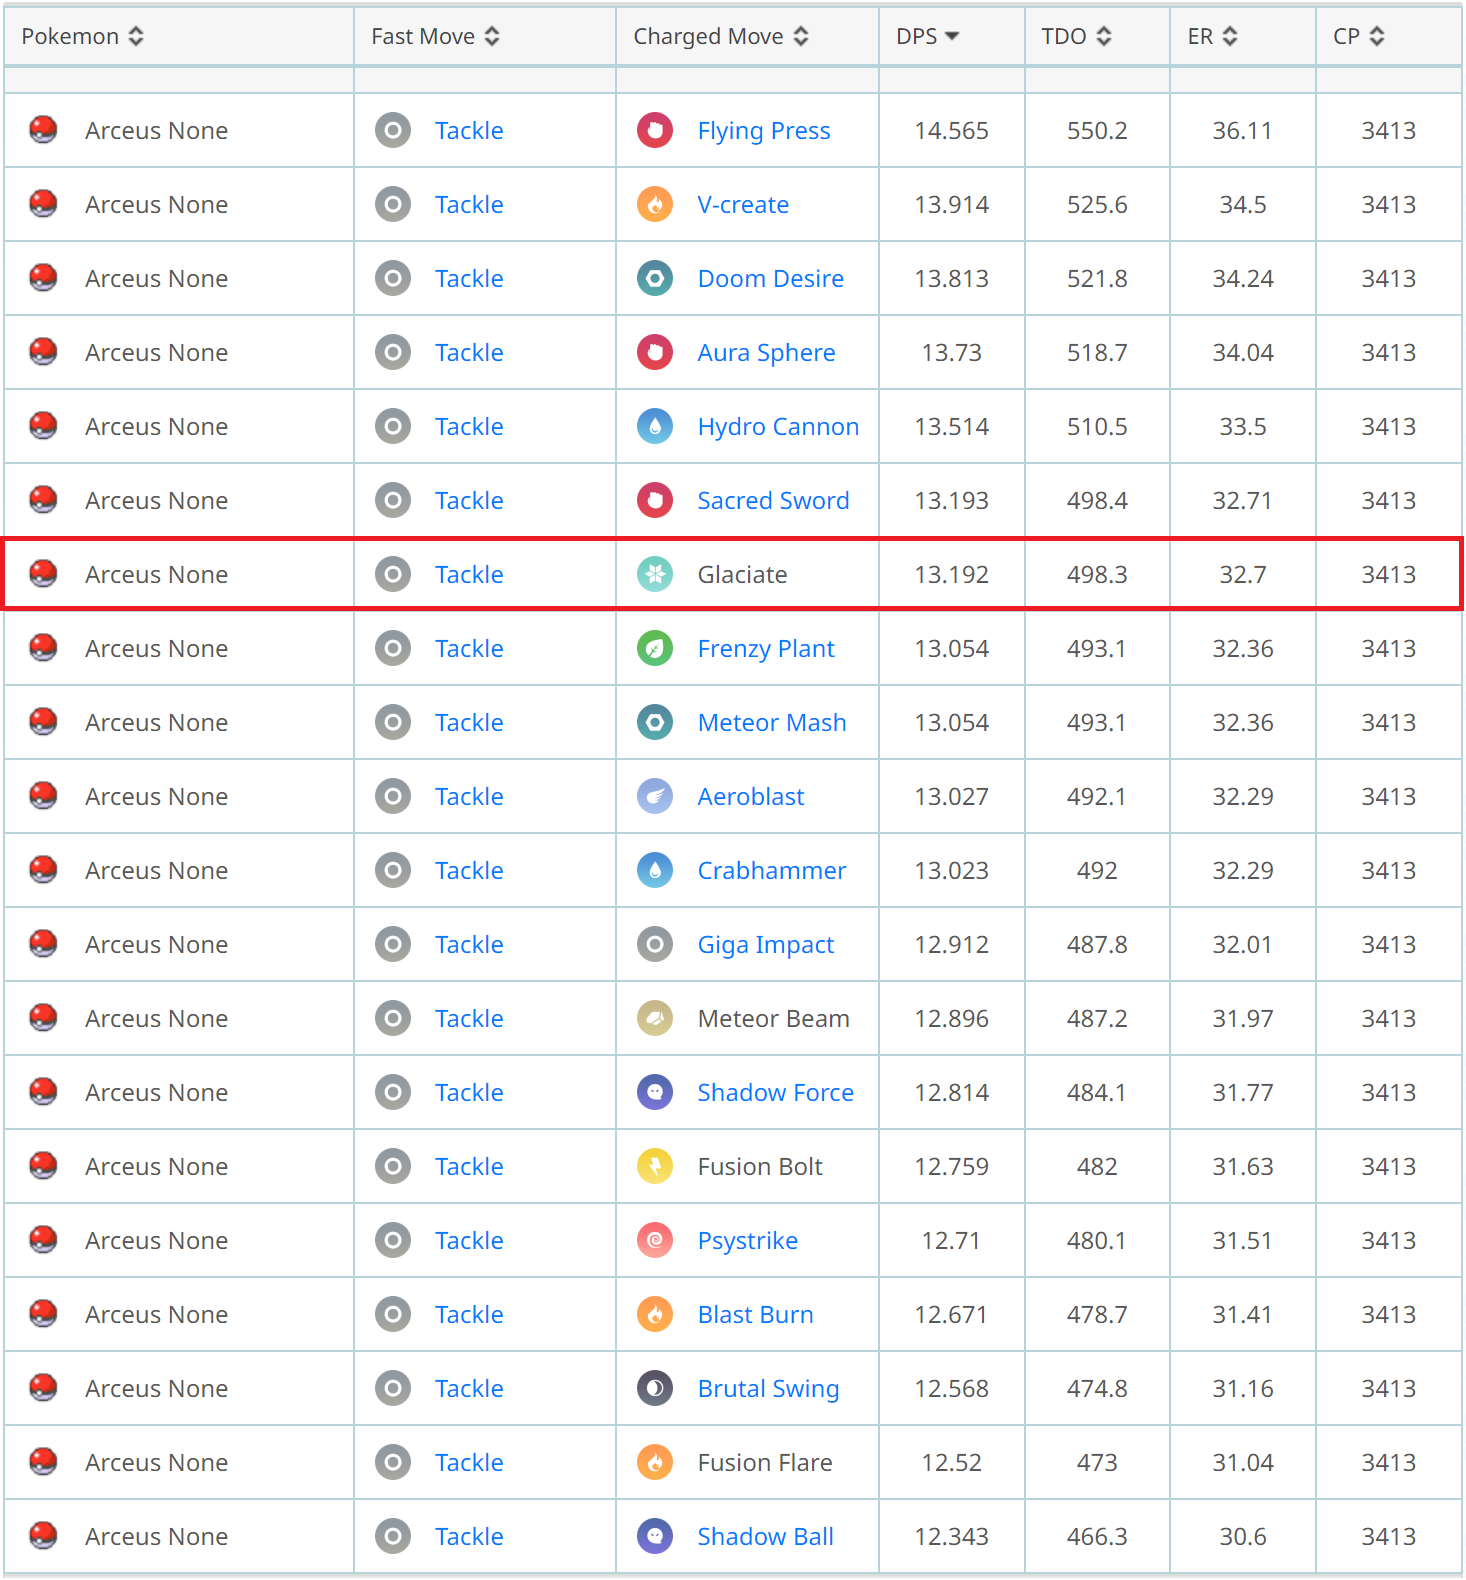Click the ice-type icon next to Glaciate
The image size is (1466, 1580).
tap(655, 574)
